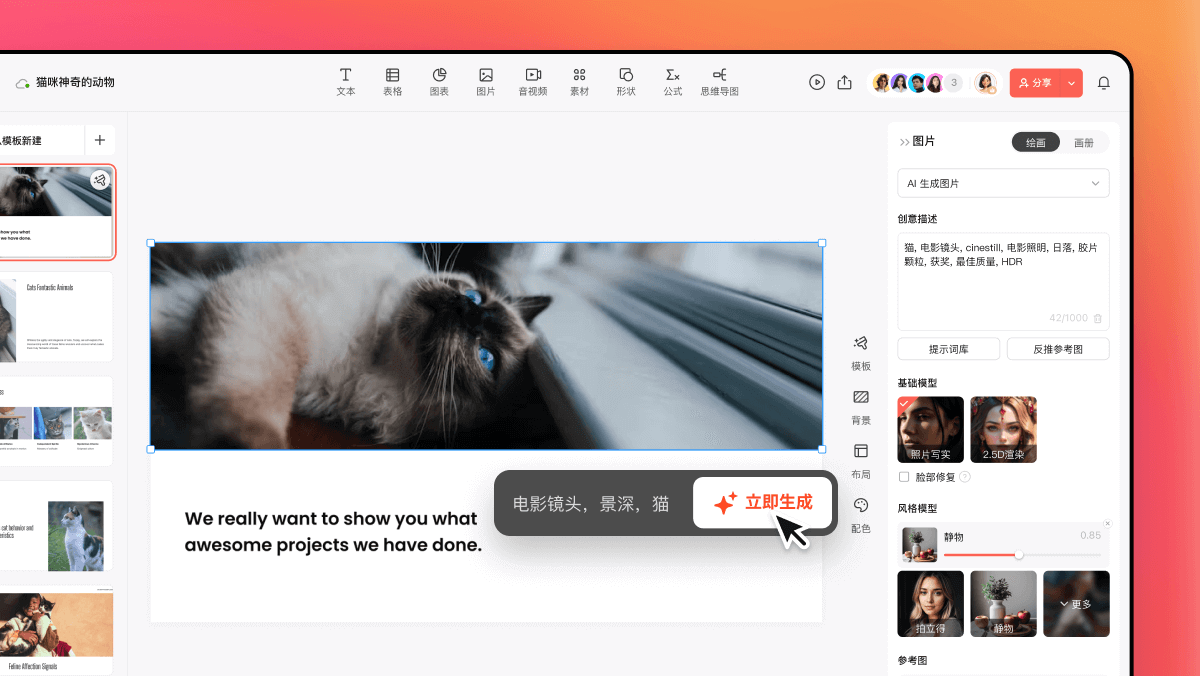Image resolution: width=1200 pixels, height=676 pixels.
Task: Open the 思维导图 mind map tool
Action: coord(718,82)
